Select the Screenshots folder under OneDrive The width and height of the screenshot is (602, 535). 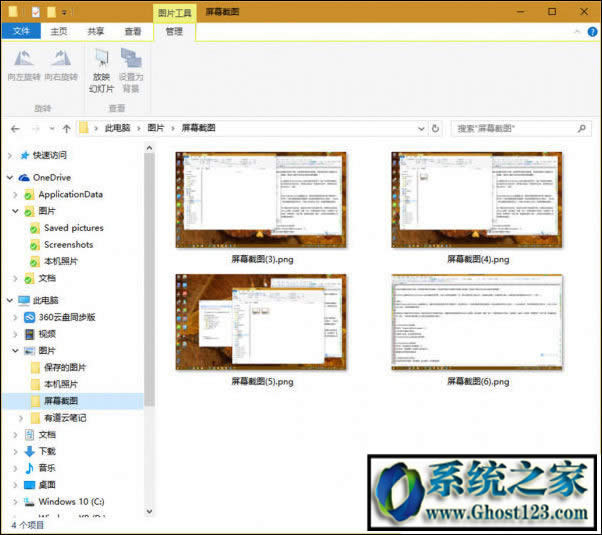[x=68, y=244]
